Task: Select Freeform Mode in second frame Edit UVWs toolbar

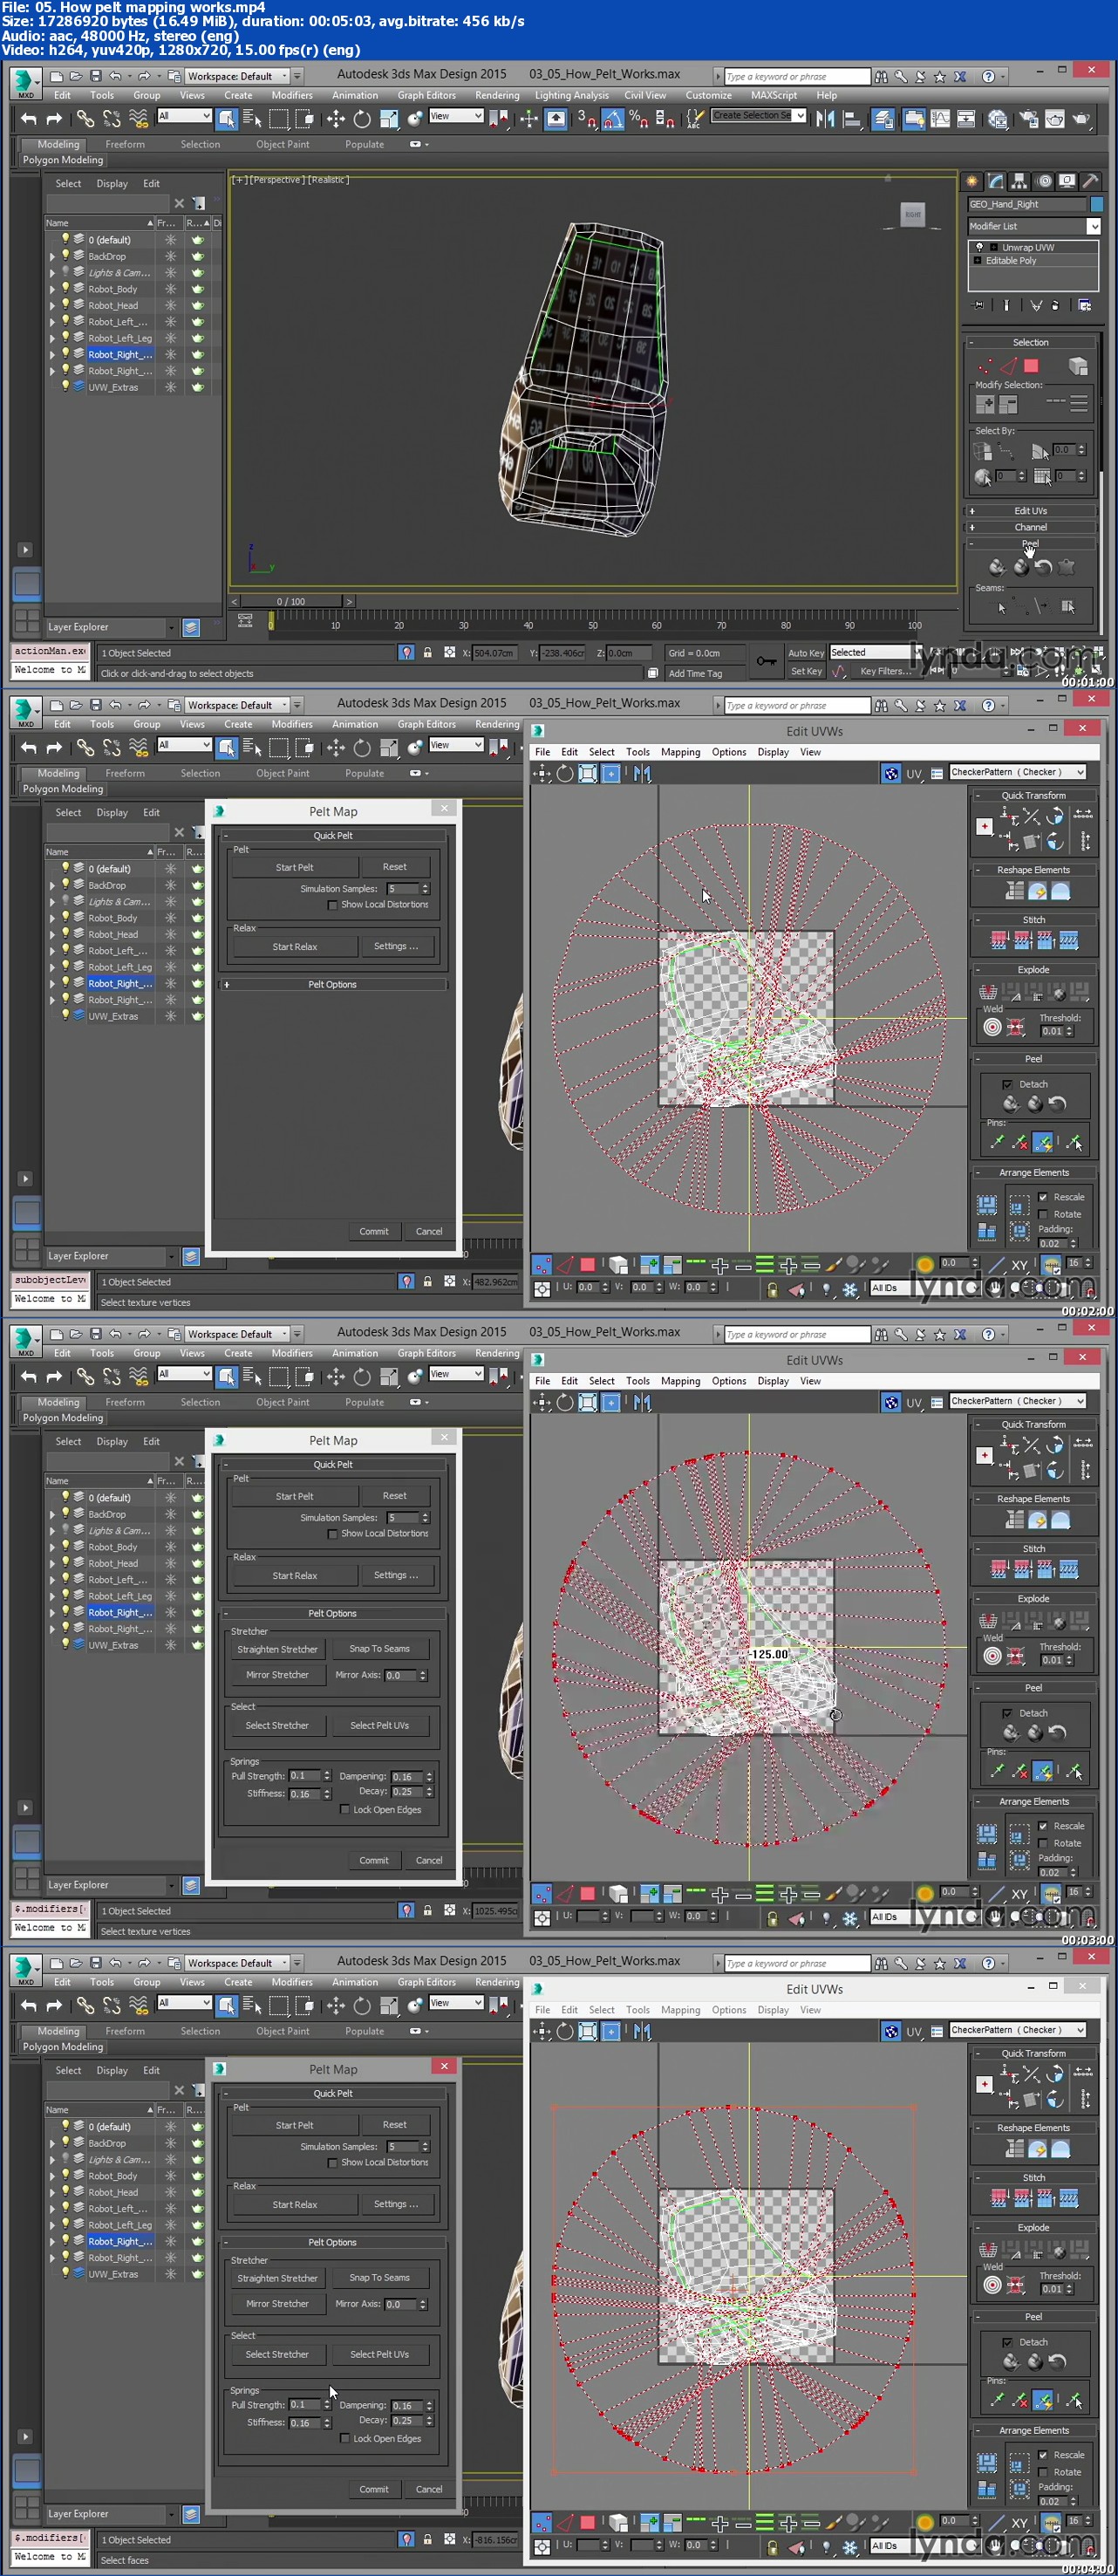Action: (x=611, y=773)
